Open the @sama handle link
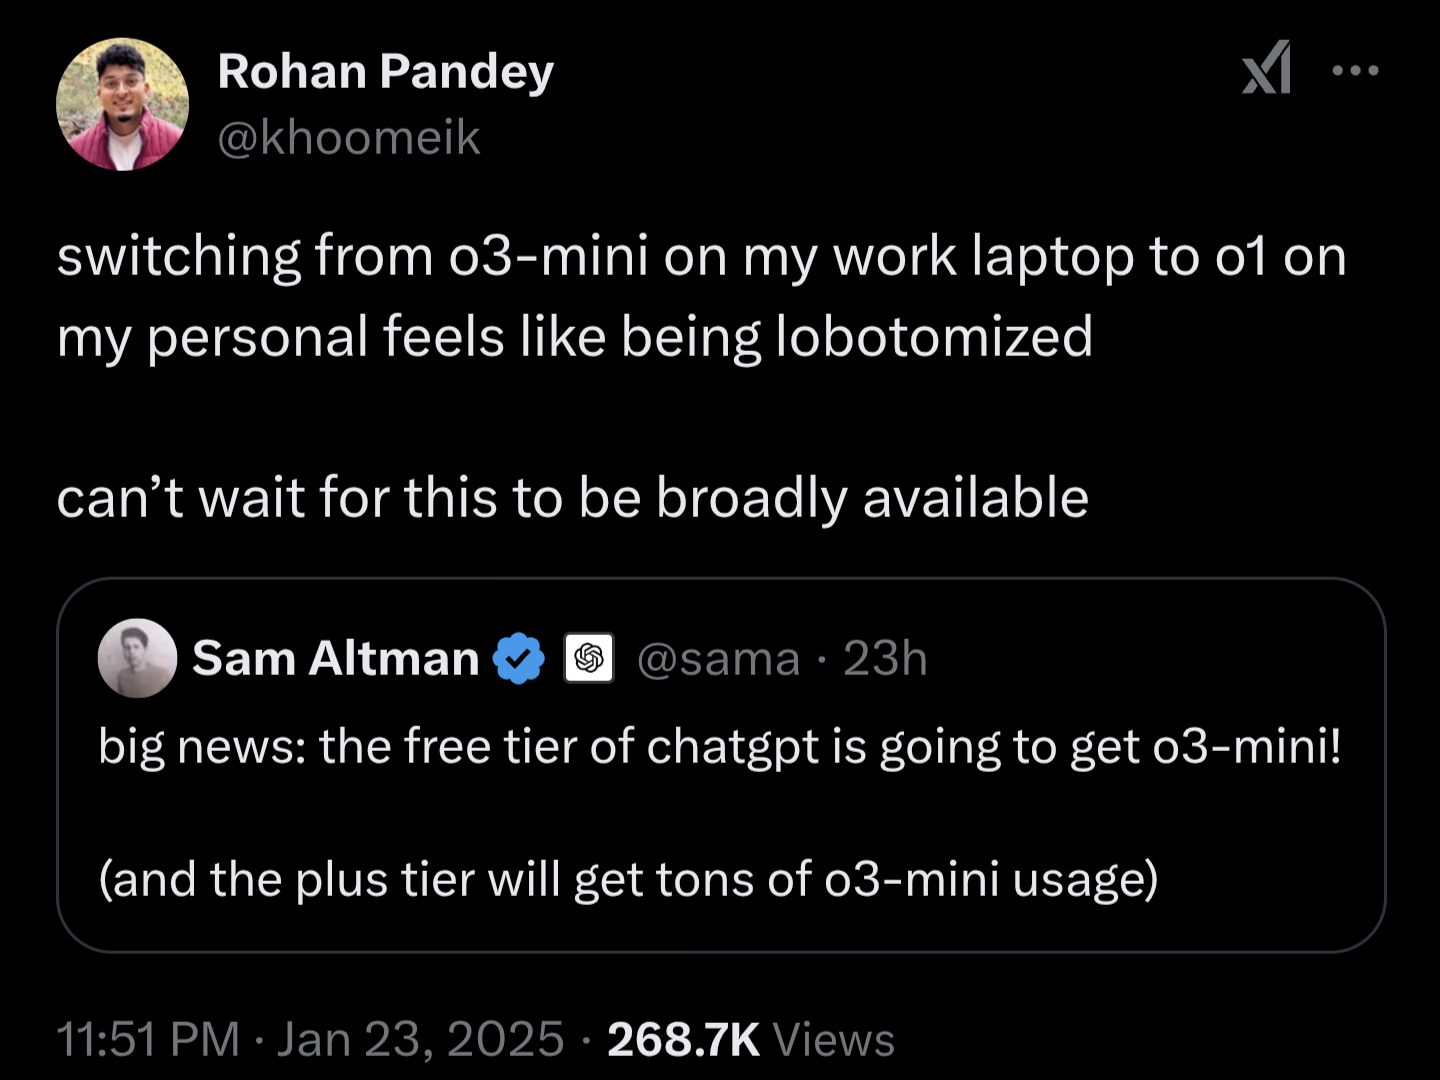1440x1080 pixels. 718,659
